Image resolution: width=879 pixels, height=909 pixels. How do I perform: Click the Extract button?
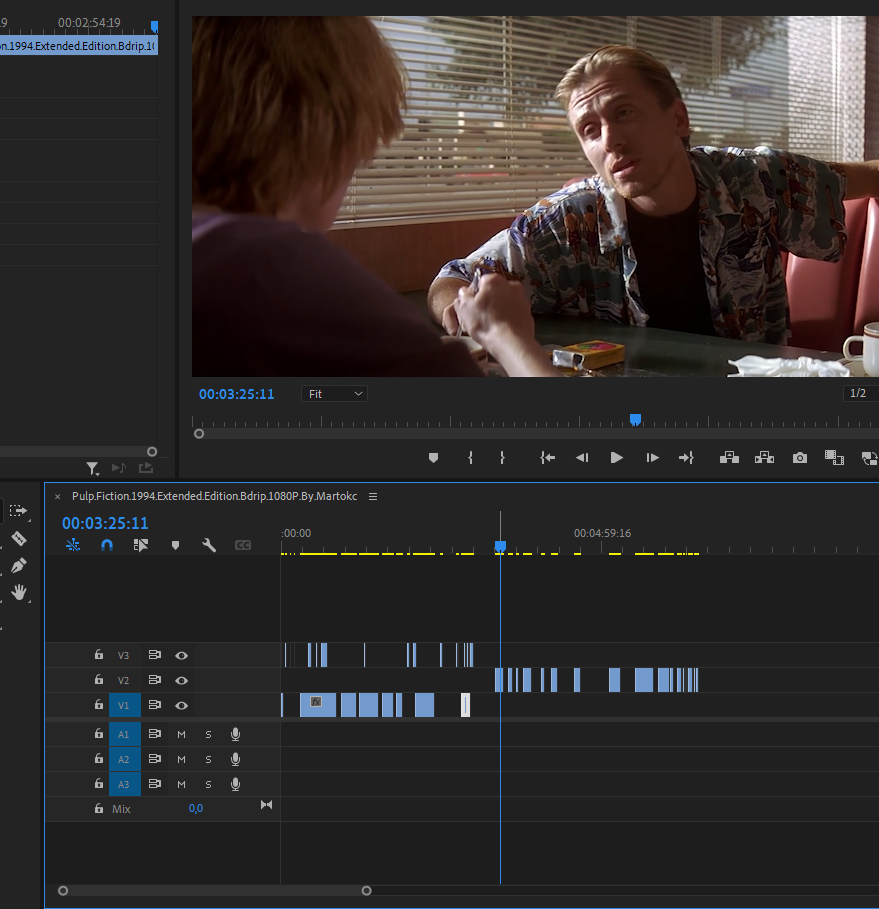click(x=765, y=458)
